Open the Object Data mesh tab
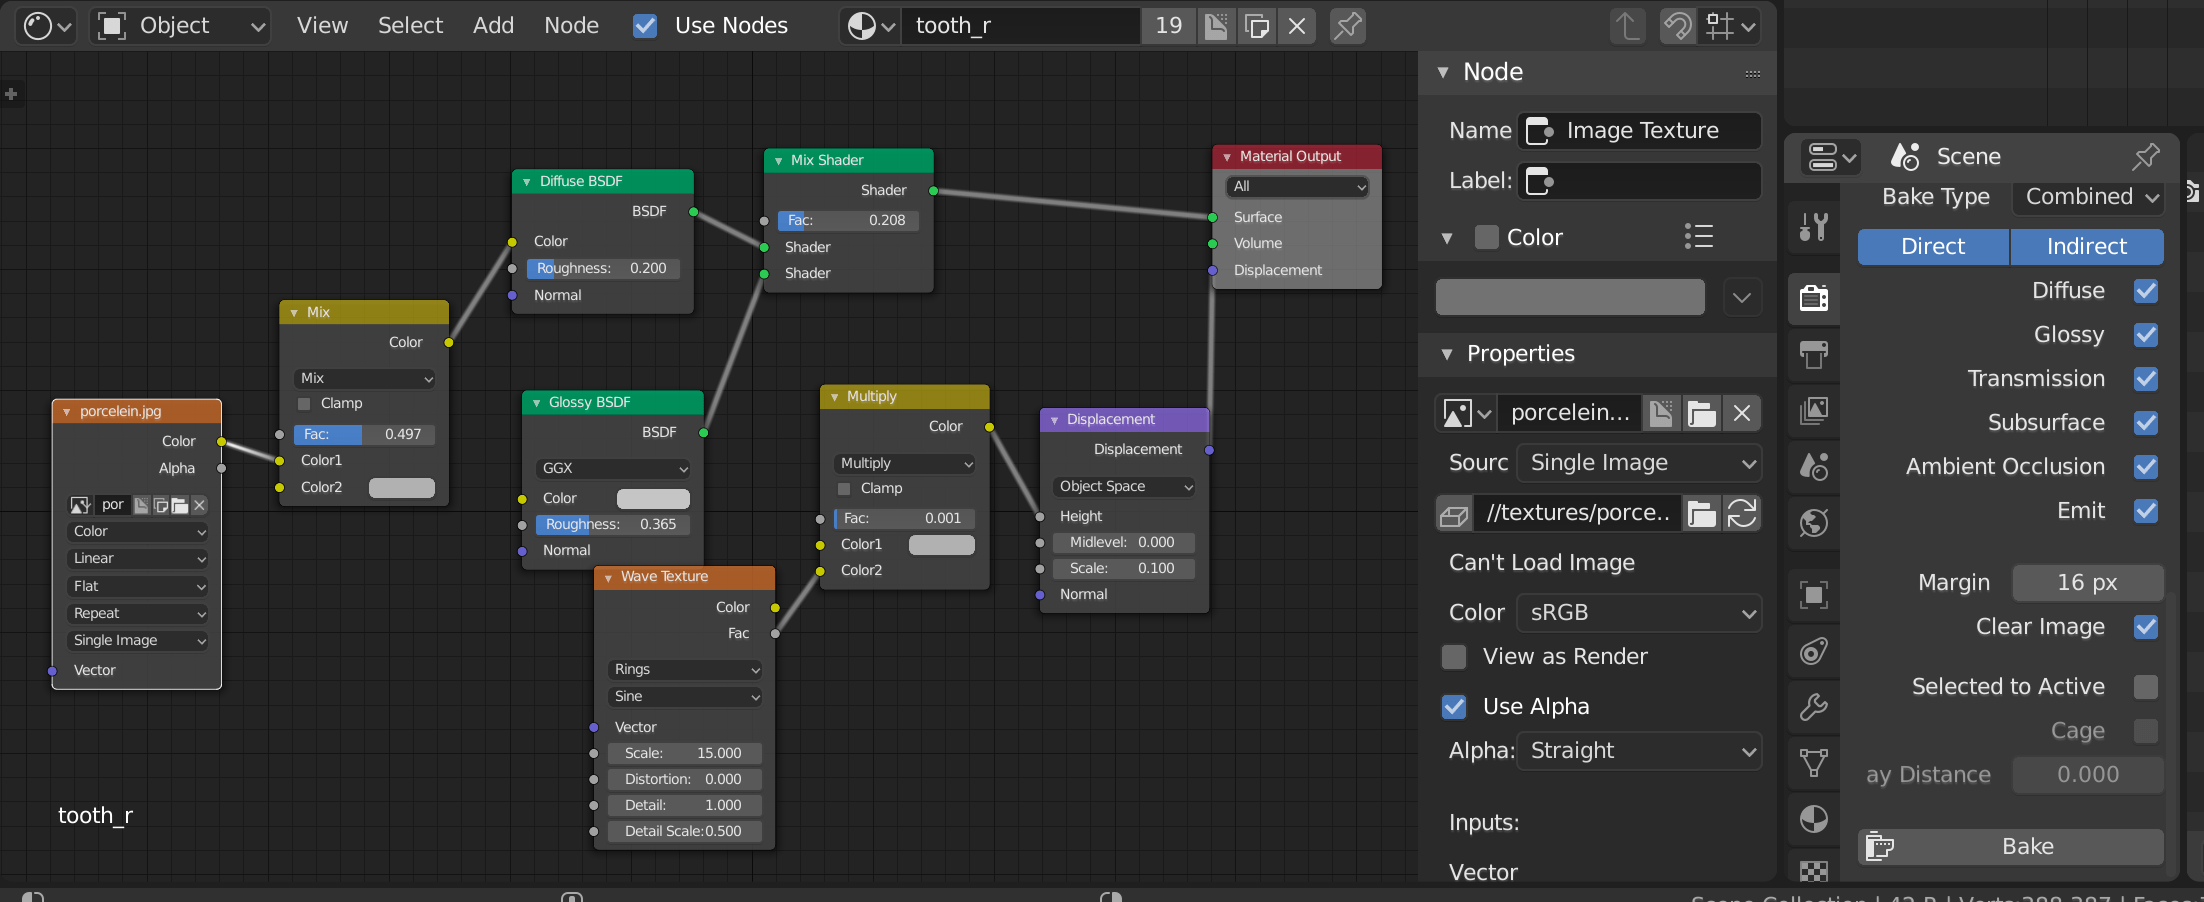 click(x=1814, y=764)
